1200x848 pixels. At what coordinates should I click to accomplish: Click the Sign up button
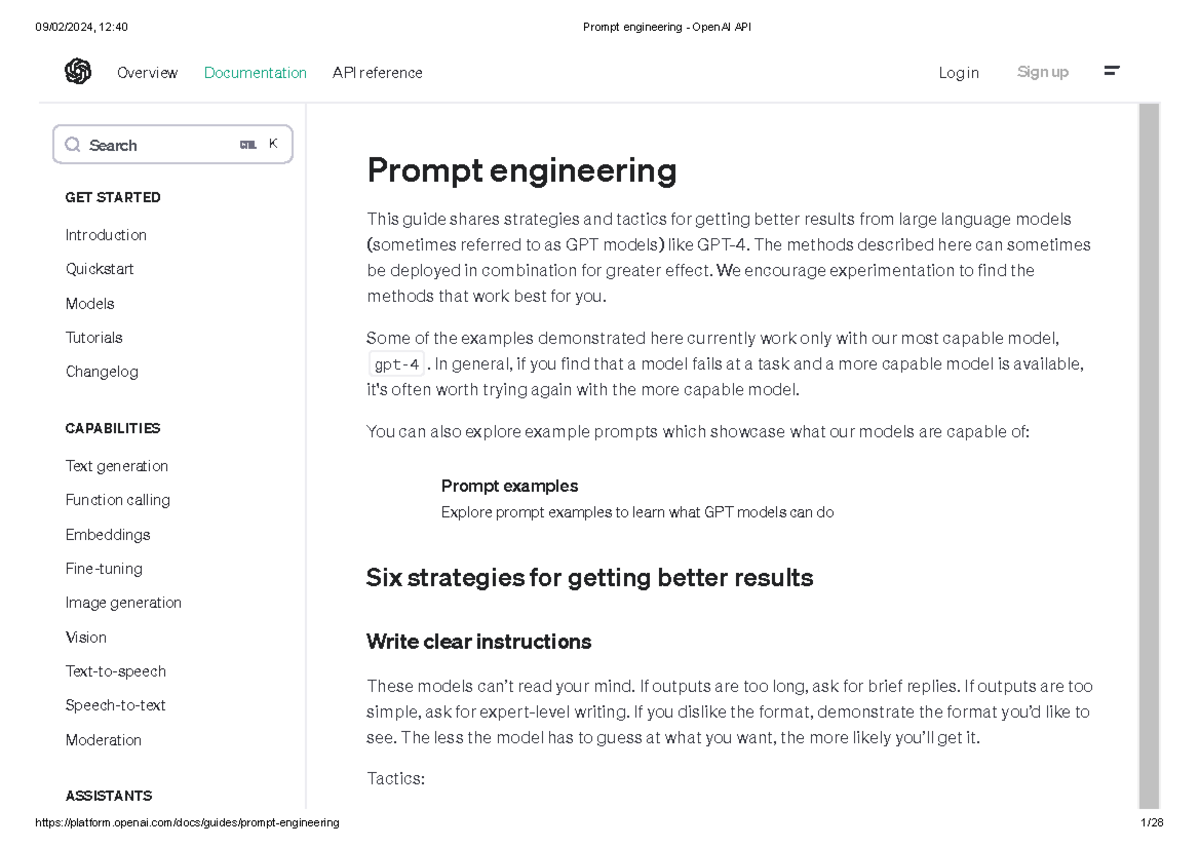(x=1042, y=72)
